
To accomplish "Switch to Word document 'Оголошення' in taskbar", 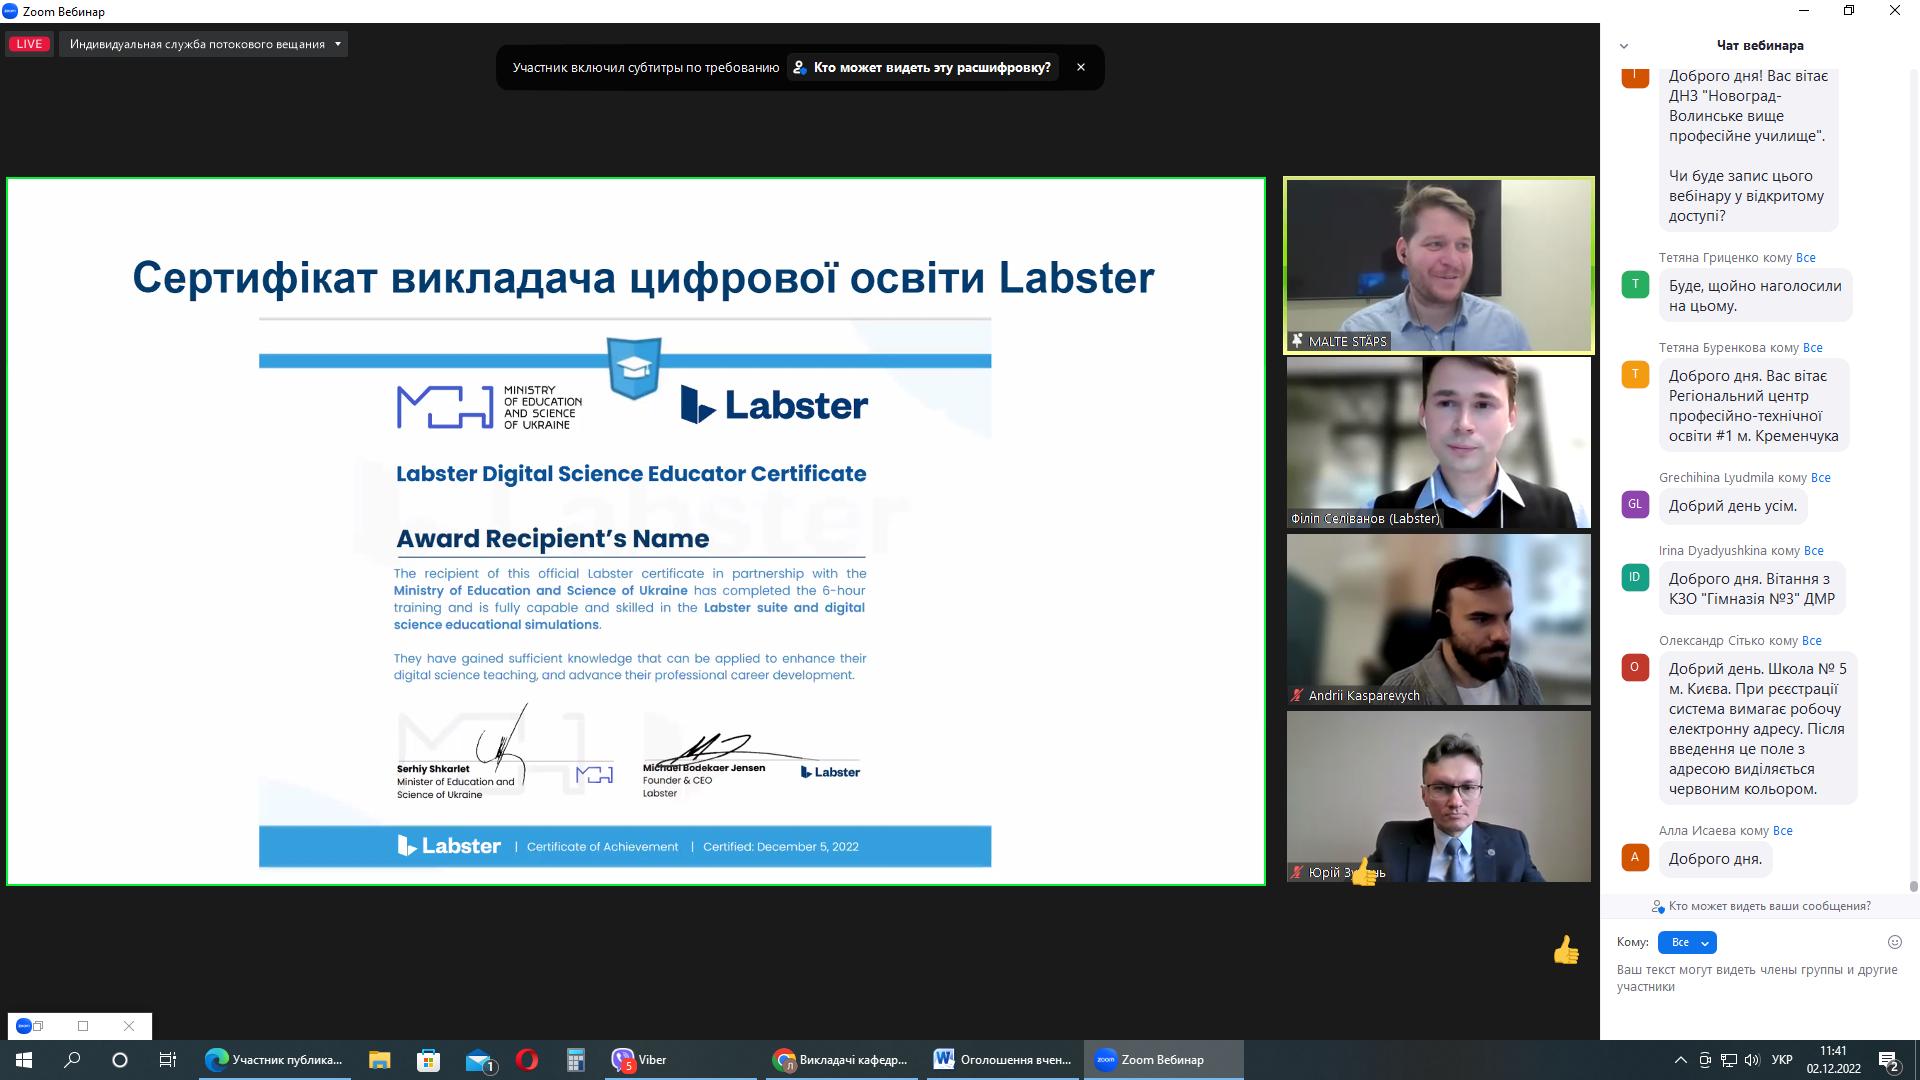I will pos(1001,1060).
